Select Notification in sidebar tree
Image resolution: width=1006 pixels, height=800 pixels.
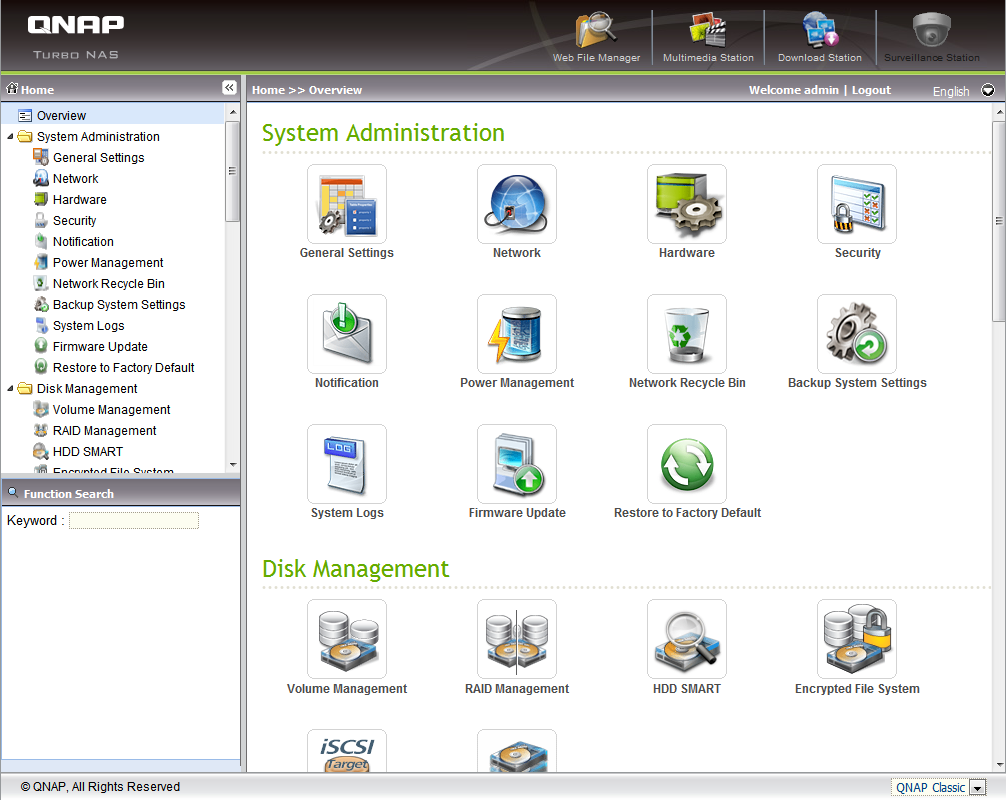tap(83, 242)
